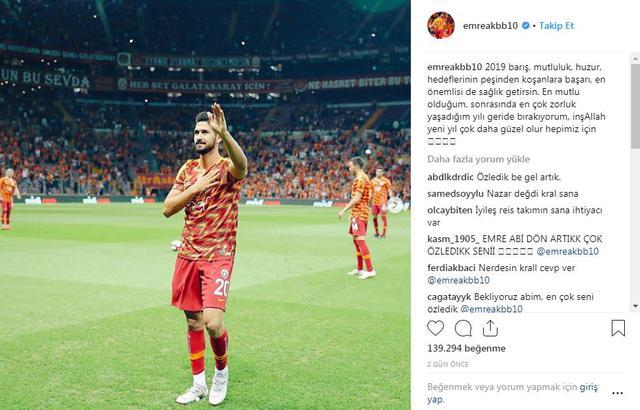This screenshot has width=640, height=410.
Task: Click the emreakbb10 profile avatar
Action: click(x=441, y=25)
